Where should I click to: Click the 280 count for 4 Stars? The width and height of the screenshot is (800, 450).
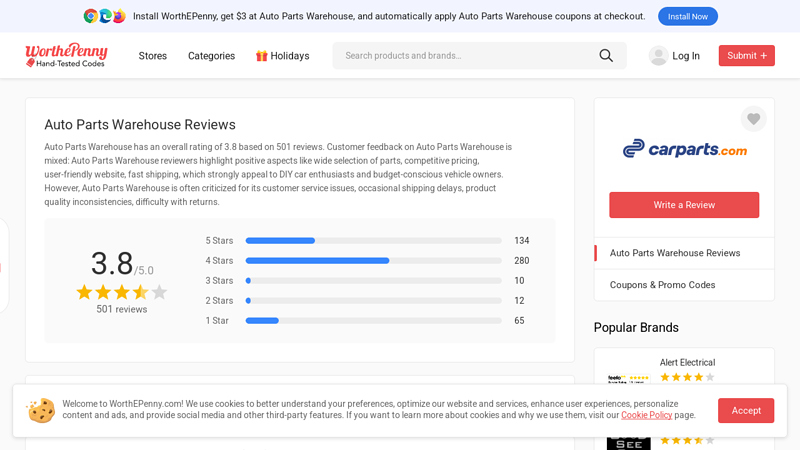pyautogui.click(x=521, y=260)
